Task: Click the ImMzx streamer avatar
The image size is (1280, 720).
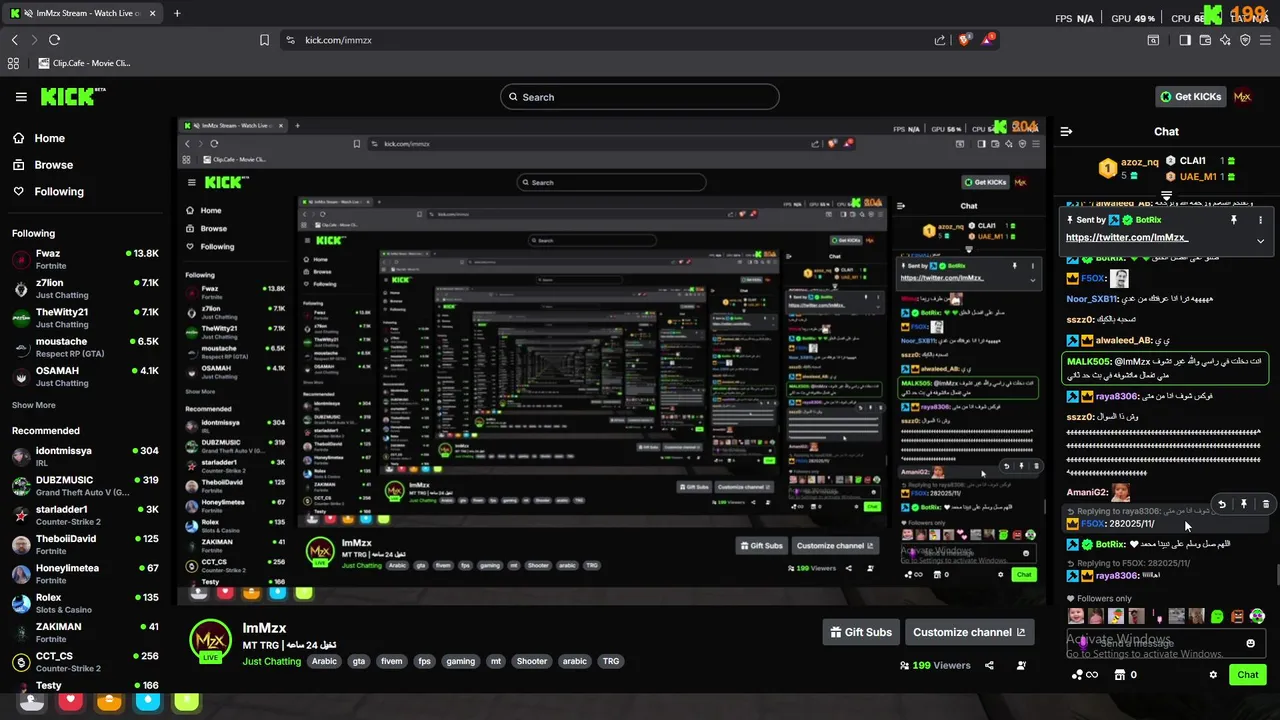Action: tap(211, 641)
